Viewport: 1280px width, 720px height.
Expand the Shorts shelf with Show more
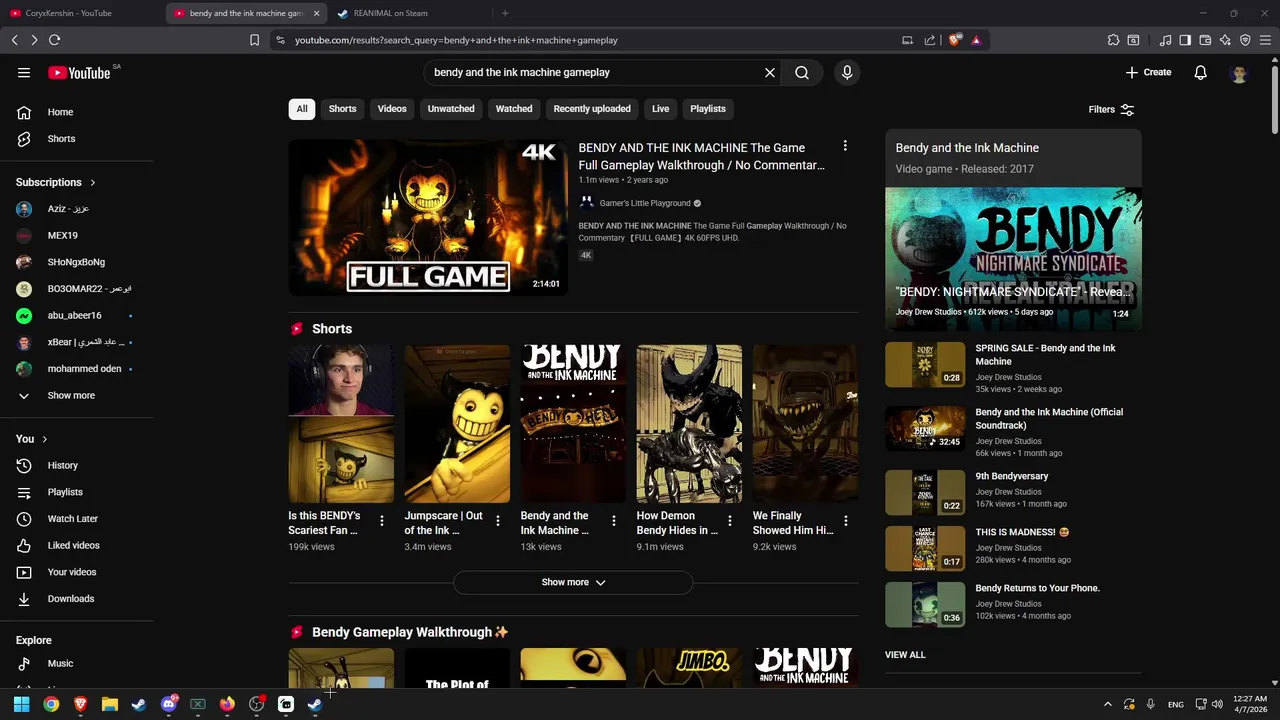click(573, 582)
